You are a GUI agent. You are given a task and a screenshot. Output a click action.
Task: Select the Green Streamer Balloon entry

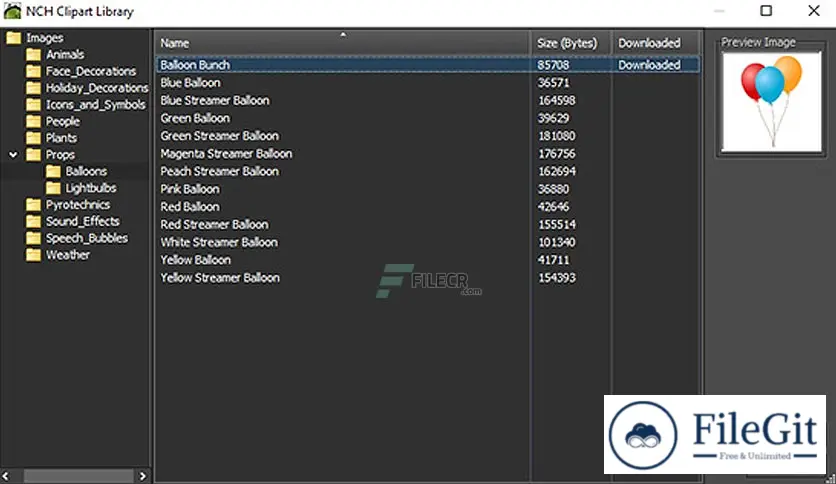[x=220, y=136]
